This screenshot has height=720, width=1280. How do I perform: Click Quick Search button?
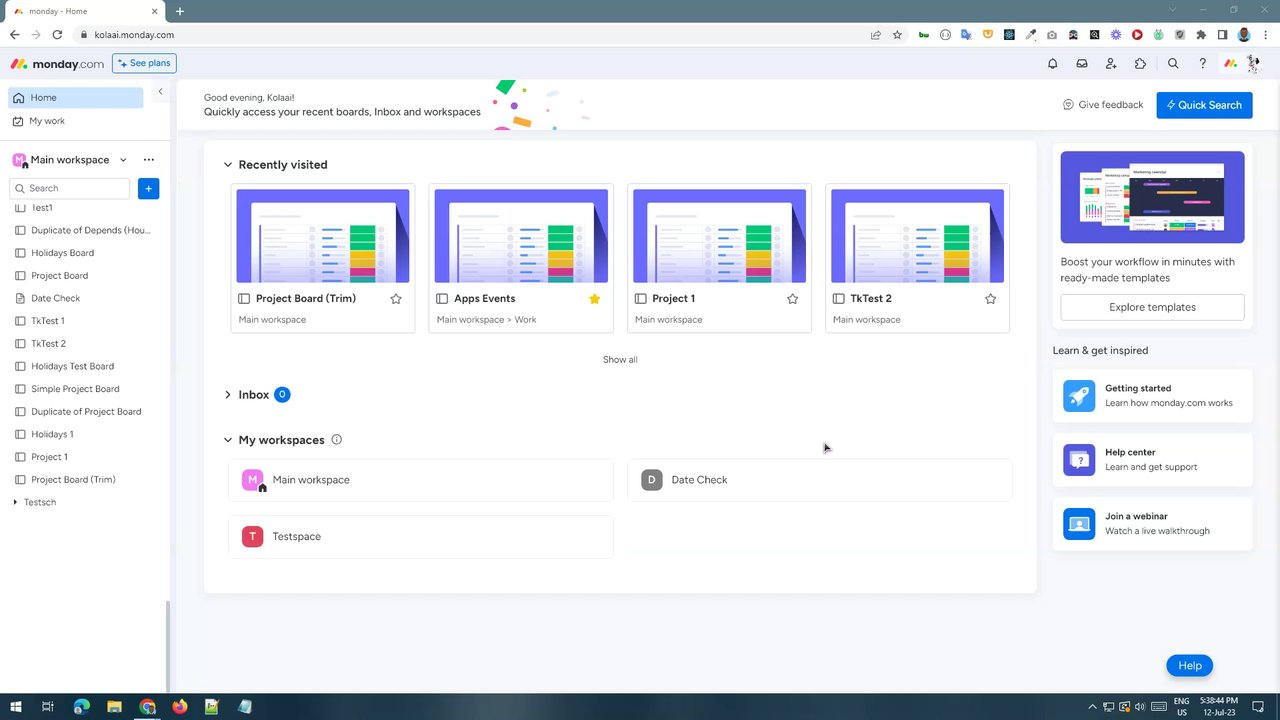click(x=1204, y=105)
